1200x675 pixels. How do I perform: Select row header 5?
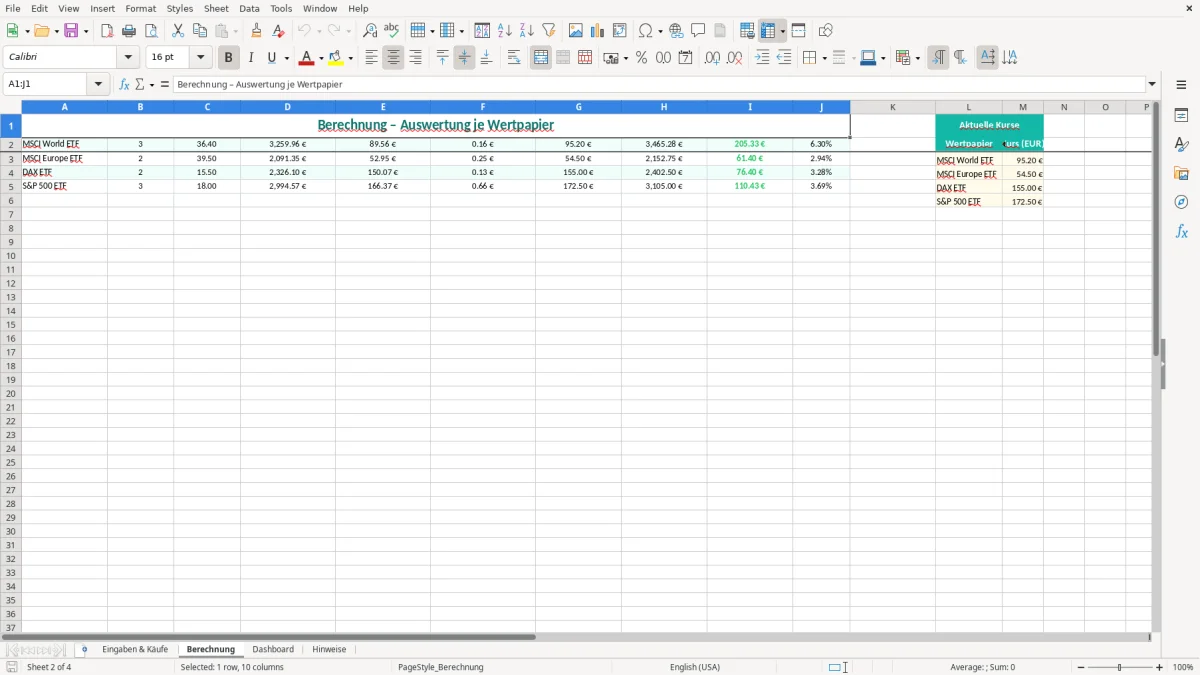coord(11,186)
